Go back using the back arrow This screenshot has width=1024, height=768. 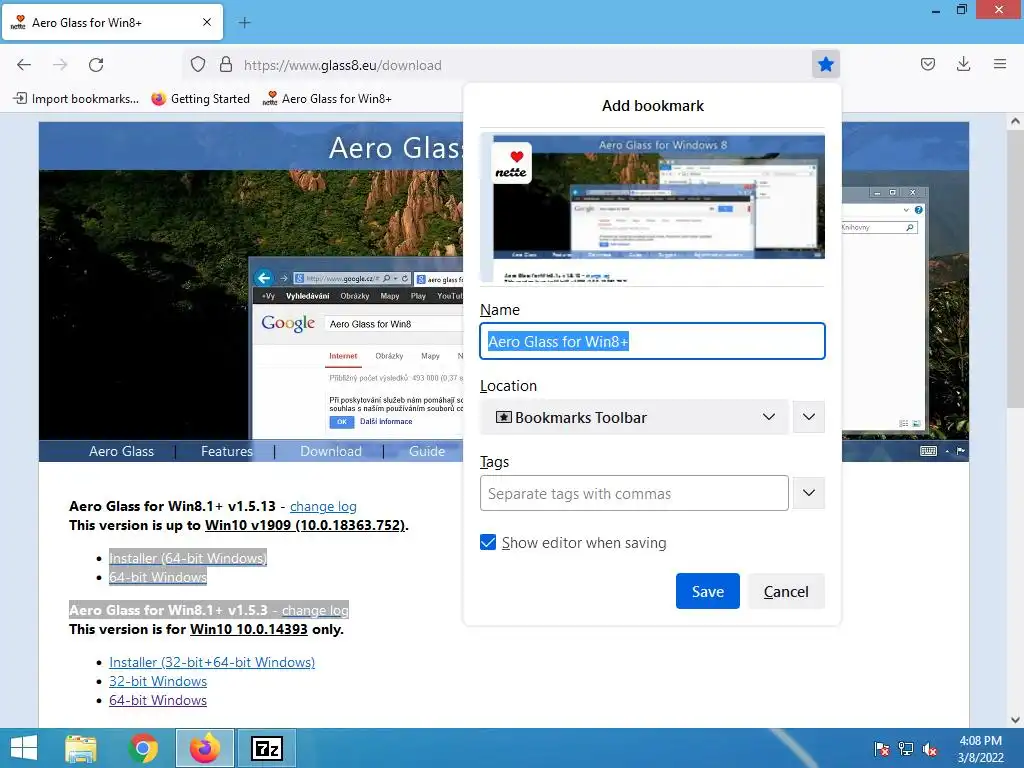(x=24, y=64)
